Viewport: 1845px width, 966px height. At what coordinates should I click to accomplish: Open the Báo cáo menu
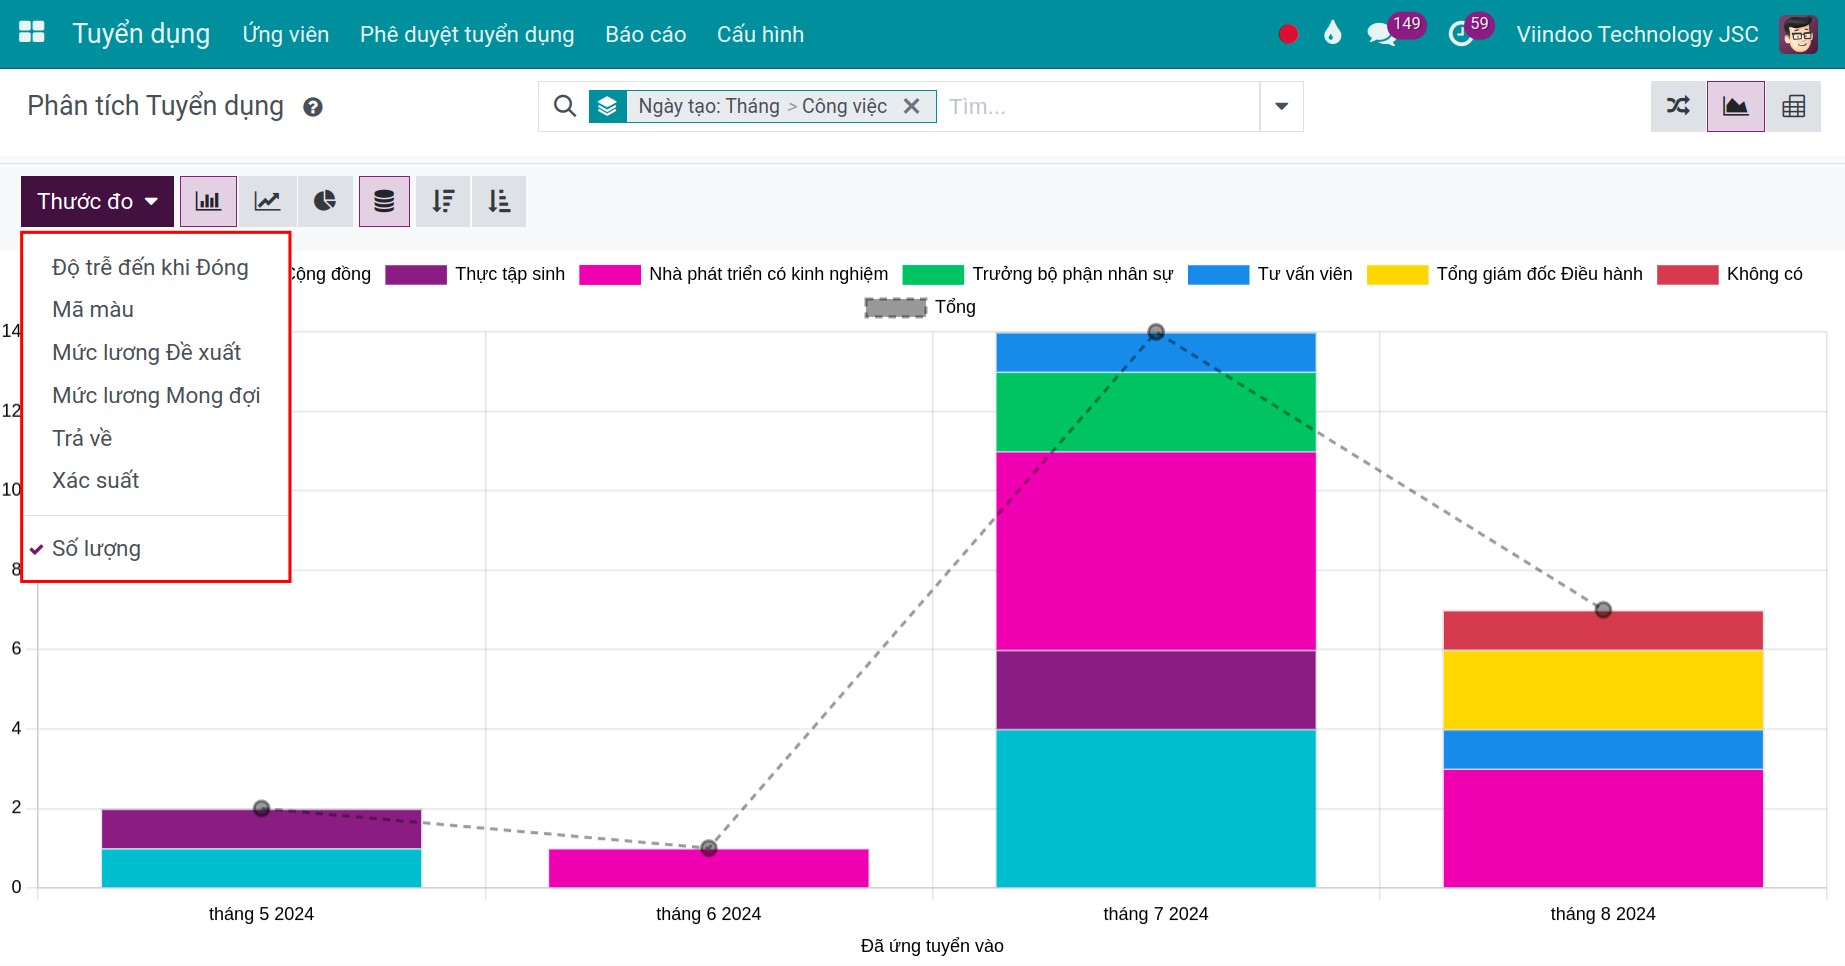645,34
